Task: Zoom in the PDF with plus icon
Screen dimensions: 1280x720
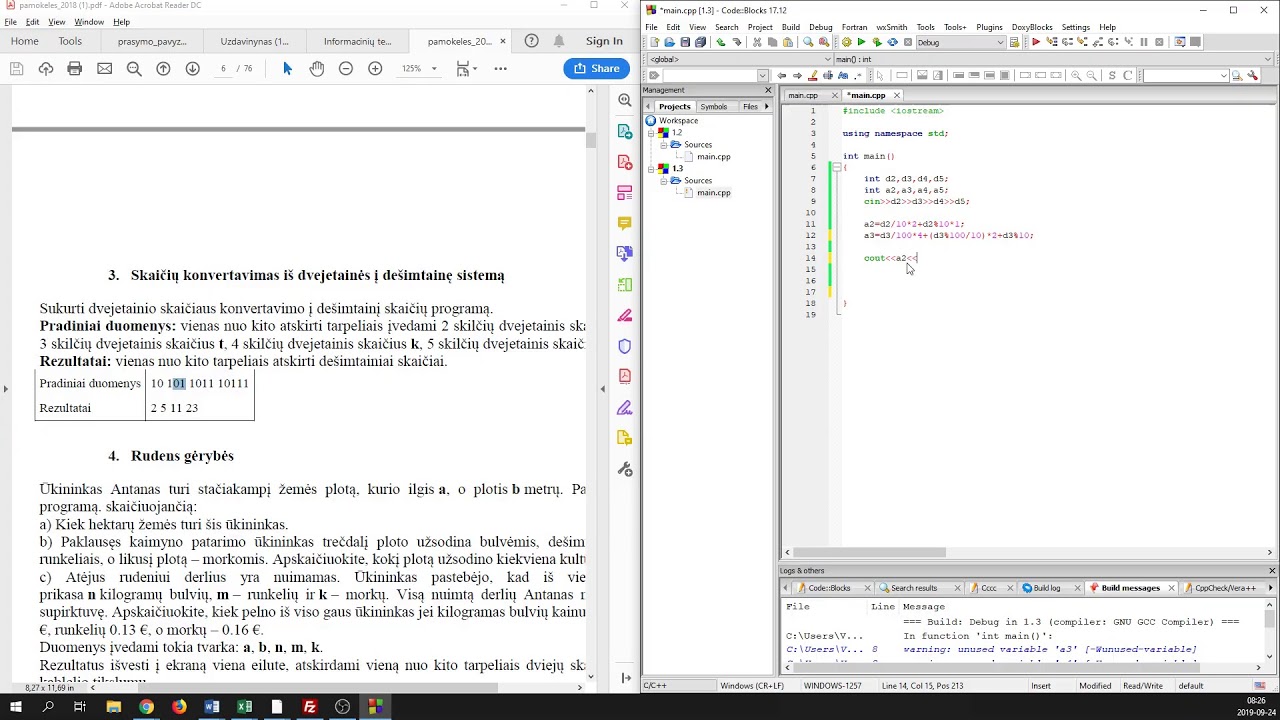Action: click(375, 68)
